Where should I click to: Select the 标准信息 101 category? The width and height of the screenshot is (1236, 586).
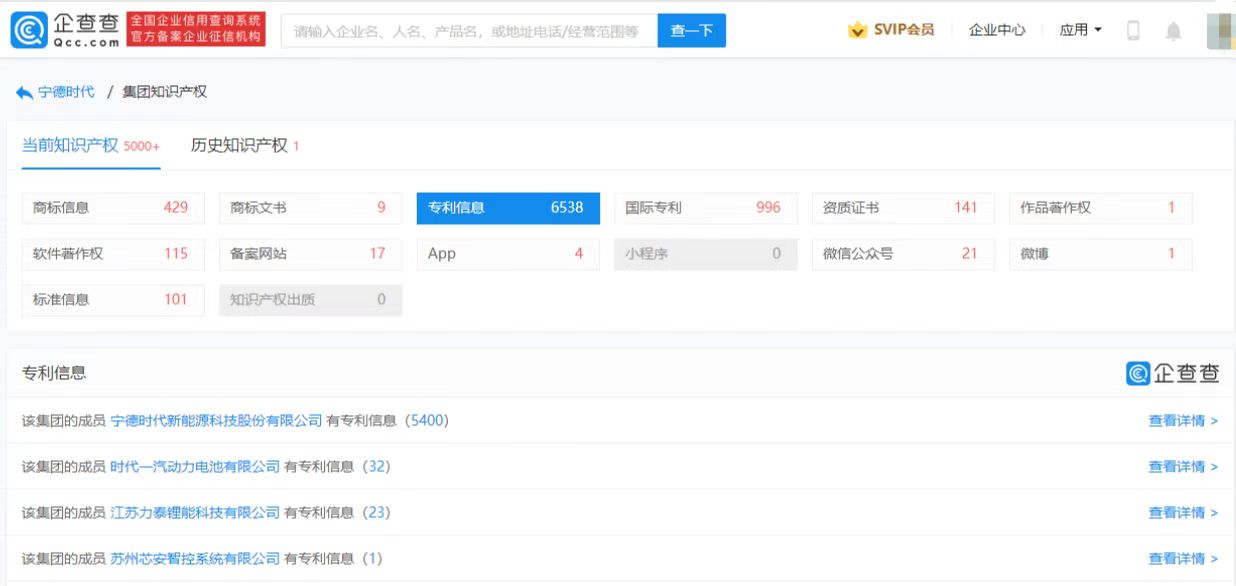(113, 300)
